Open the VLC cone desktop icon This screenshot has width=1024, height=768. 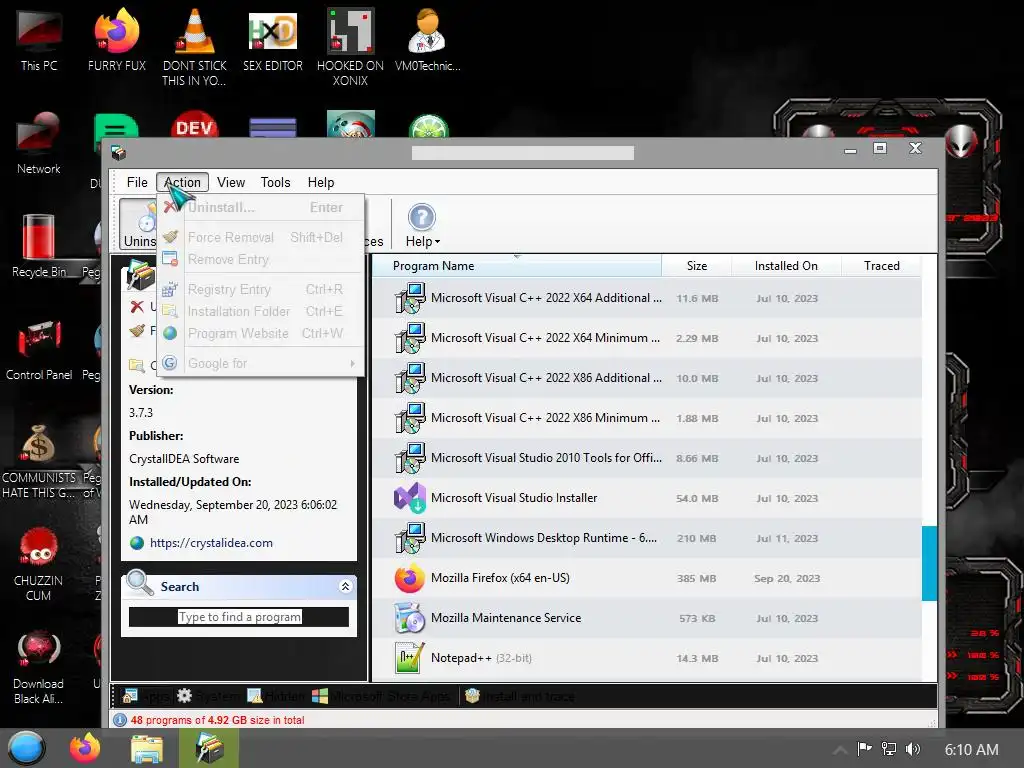(195, 48)
